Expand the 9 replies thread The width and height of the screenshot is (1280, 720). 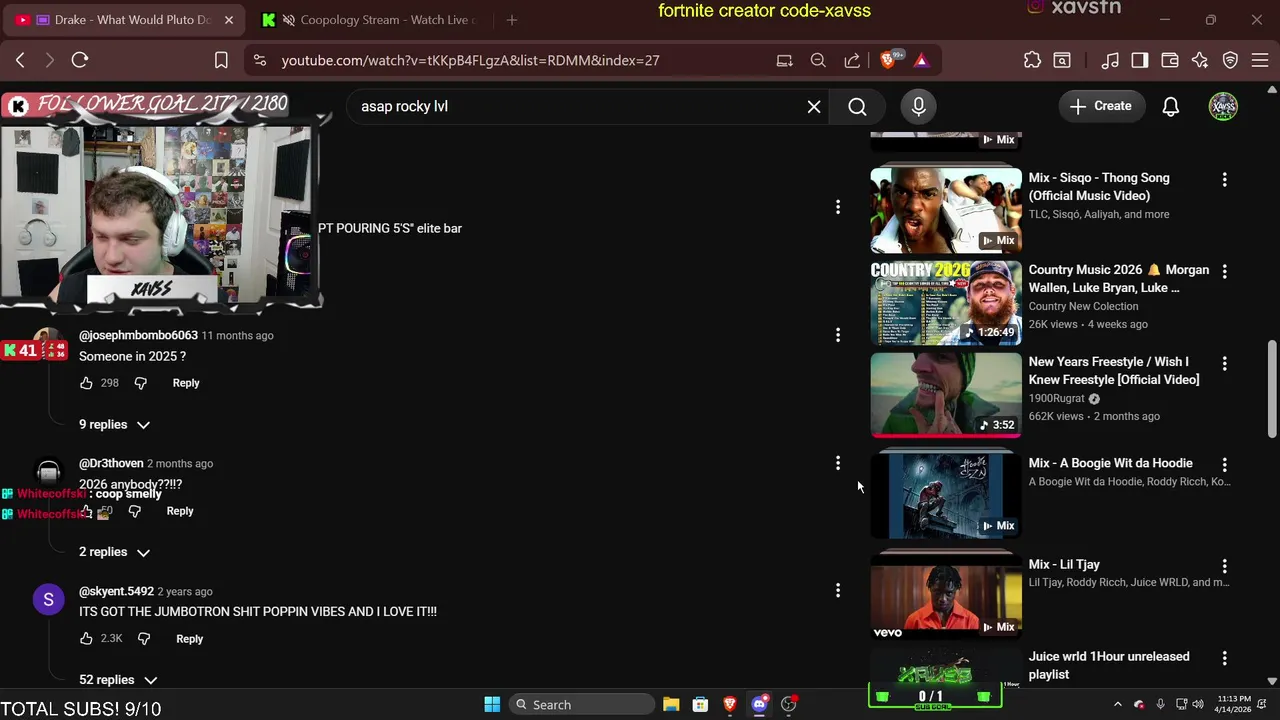tap(115, 424)
